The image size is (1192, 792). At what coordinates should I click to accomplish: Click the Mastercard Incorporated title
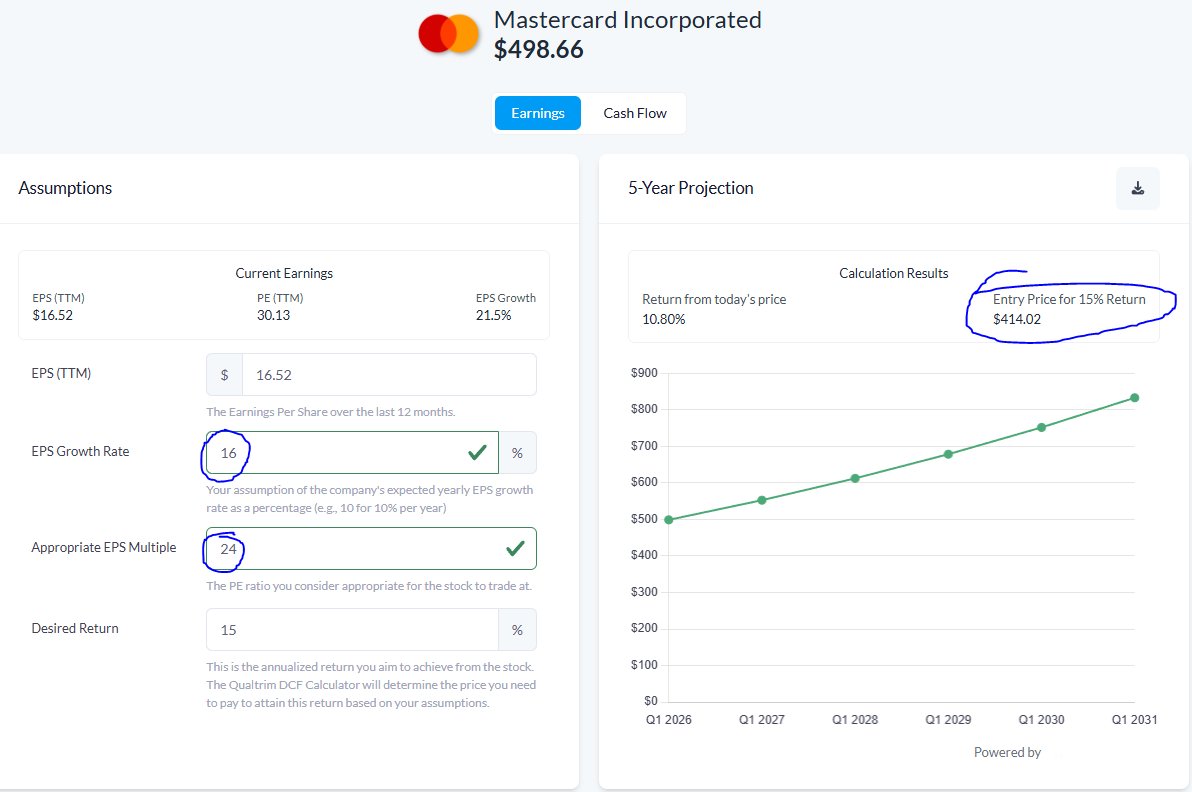(x=628, y=20)
